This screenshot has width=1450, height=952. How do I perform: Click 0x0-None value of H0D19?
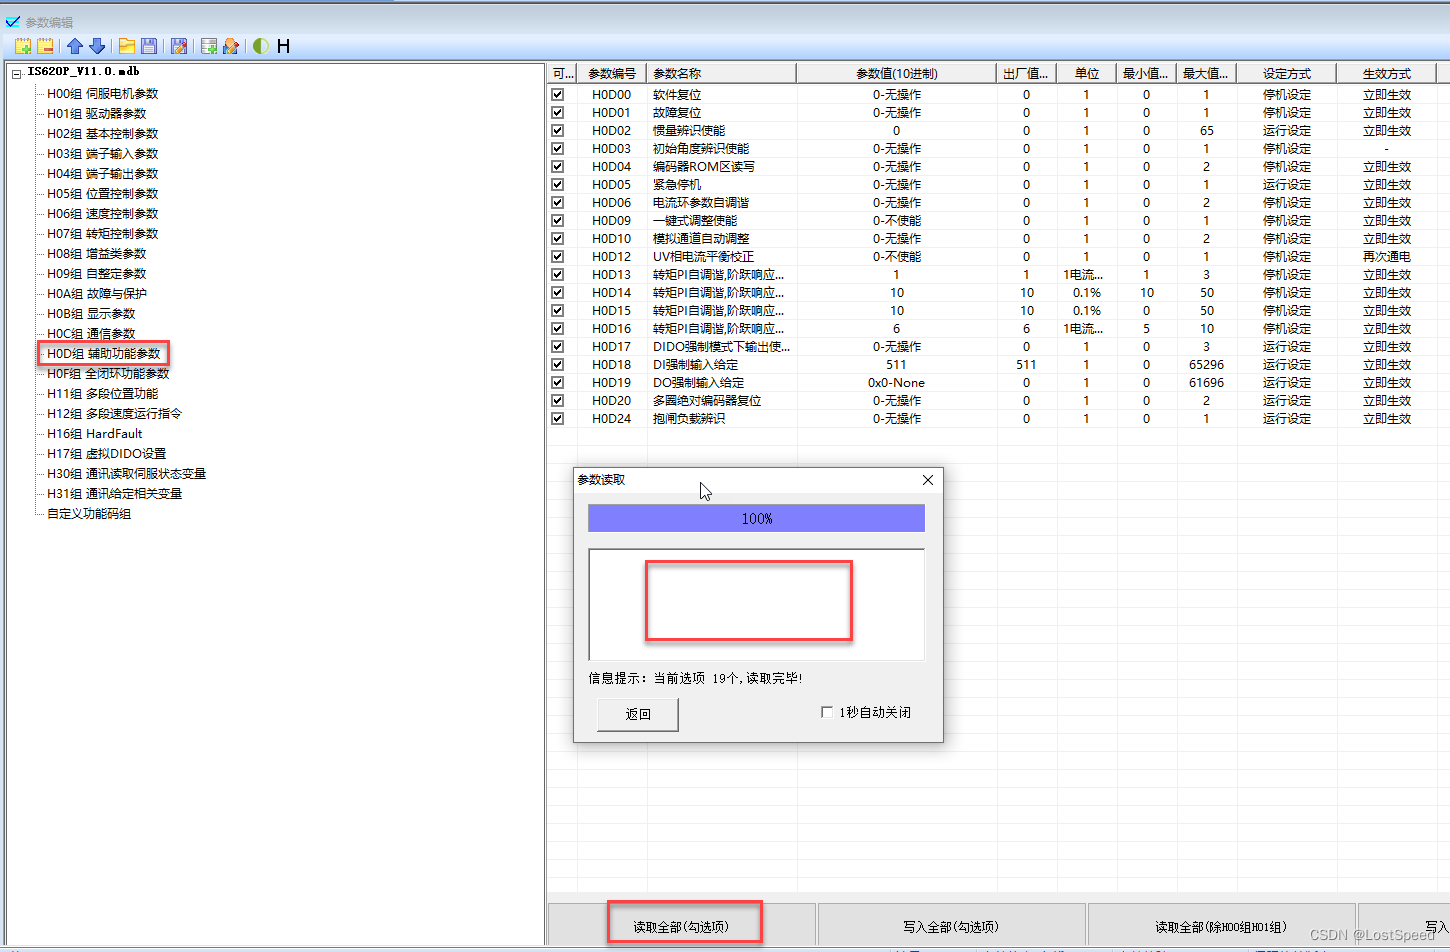click(x=897, y=383)
